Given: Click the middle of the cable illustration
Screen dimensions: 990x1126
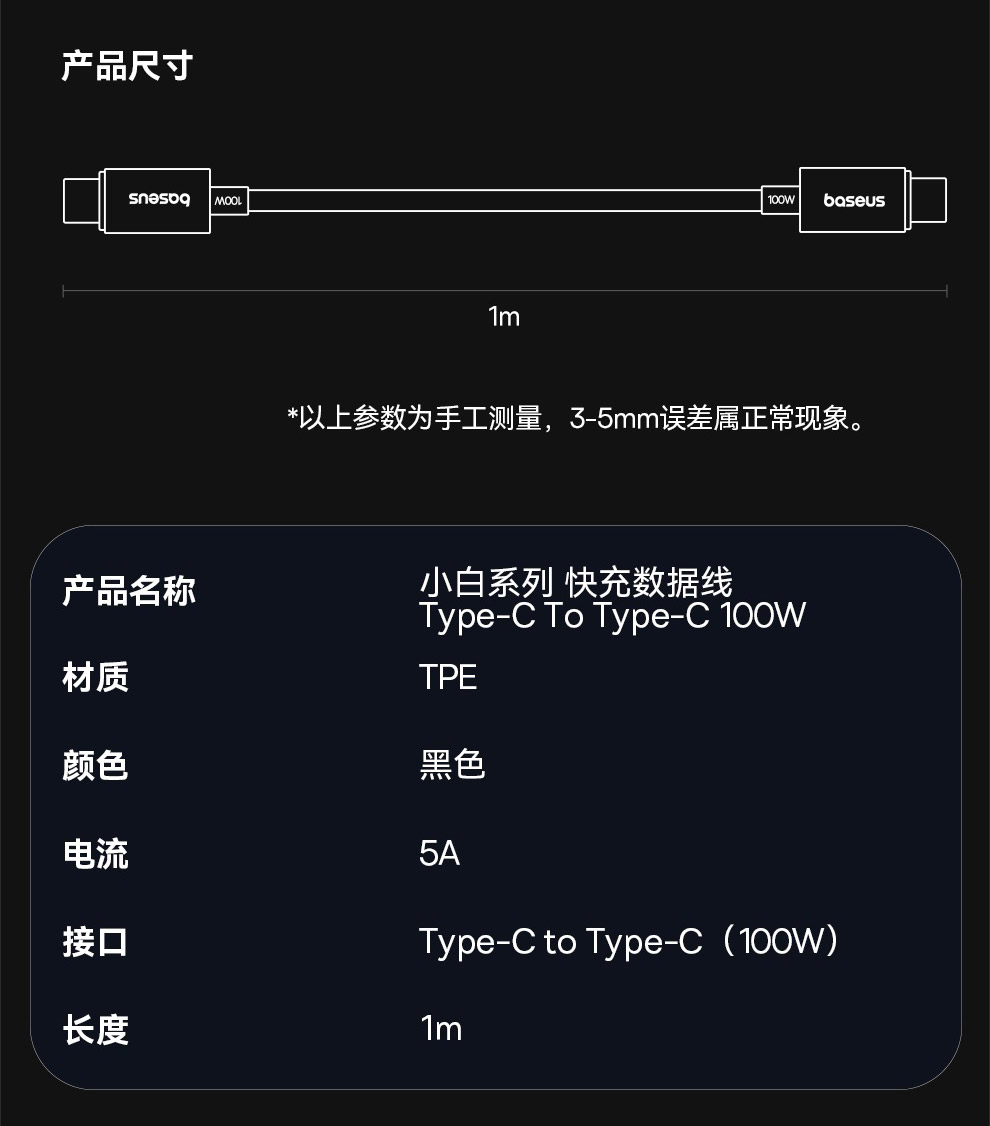Looking at the screenshot, I should point(504,200).
